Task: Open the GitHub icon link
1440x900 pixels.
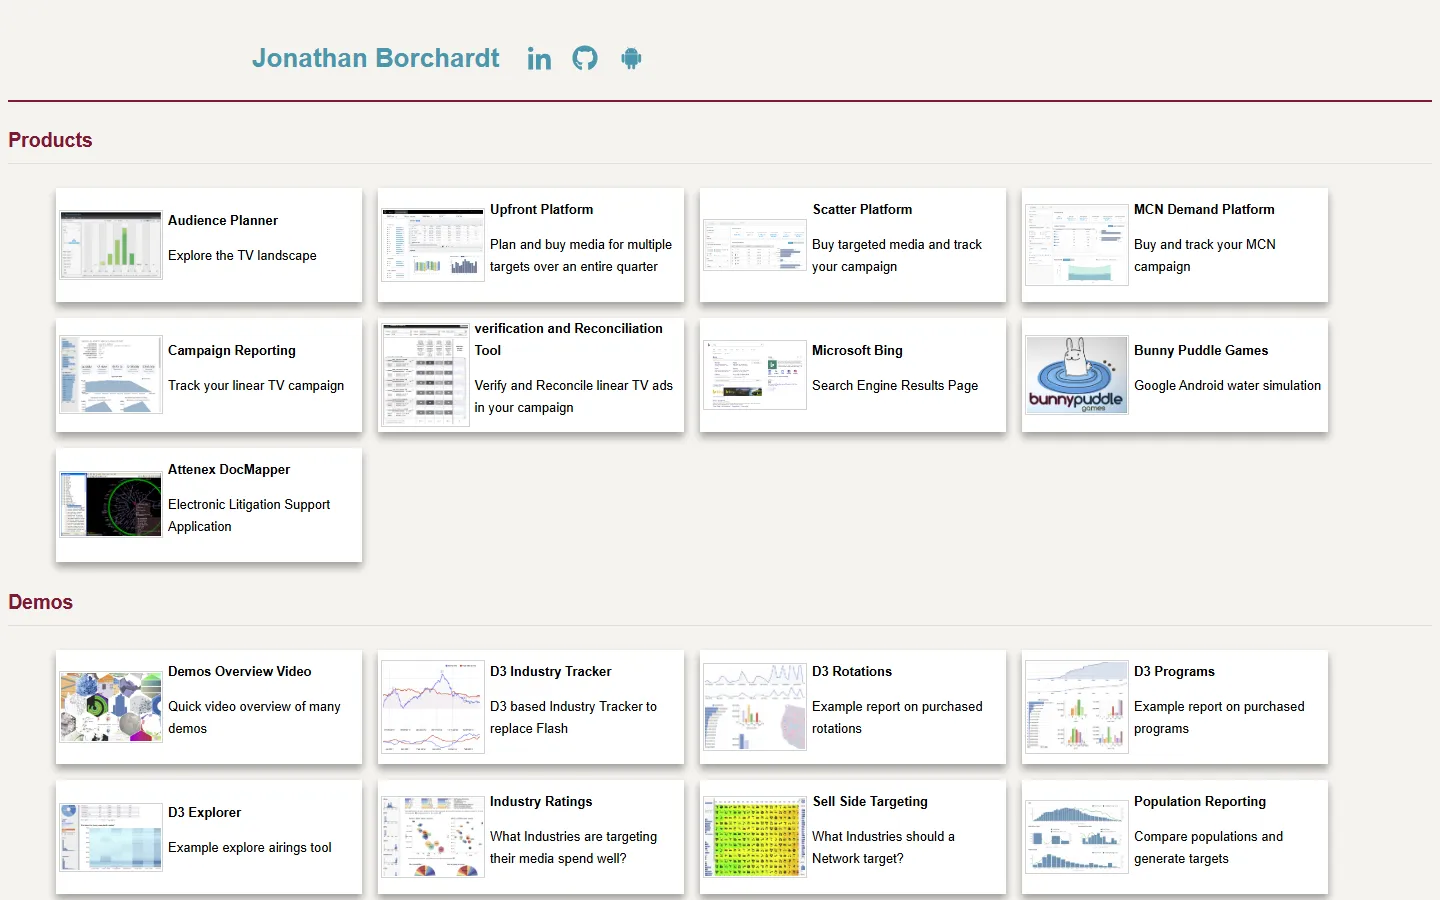Action: click(x=585, y=58)
